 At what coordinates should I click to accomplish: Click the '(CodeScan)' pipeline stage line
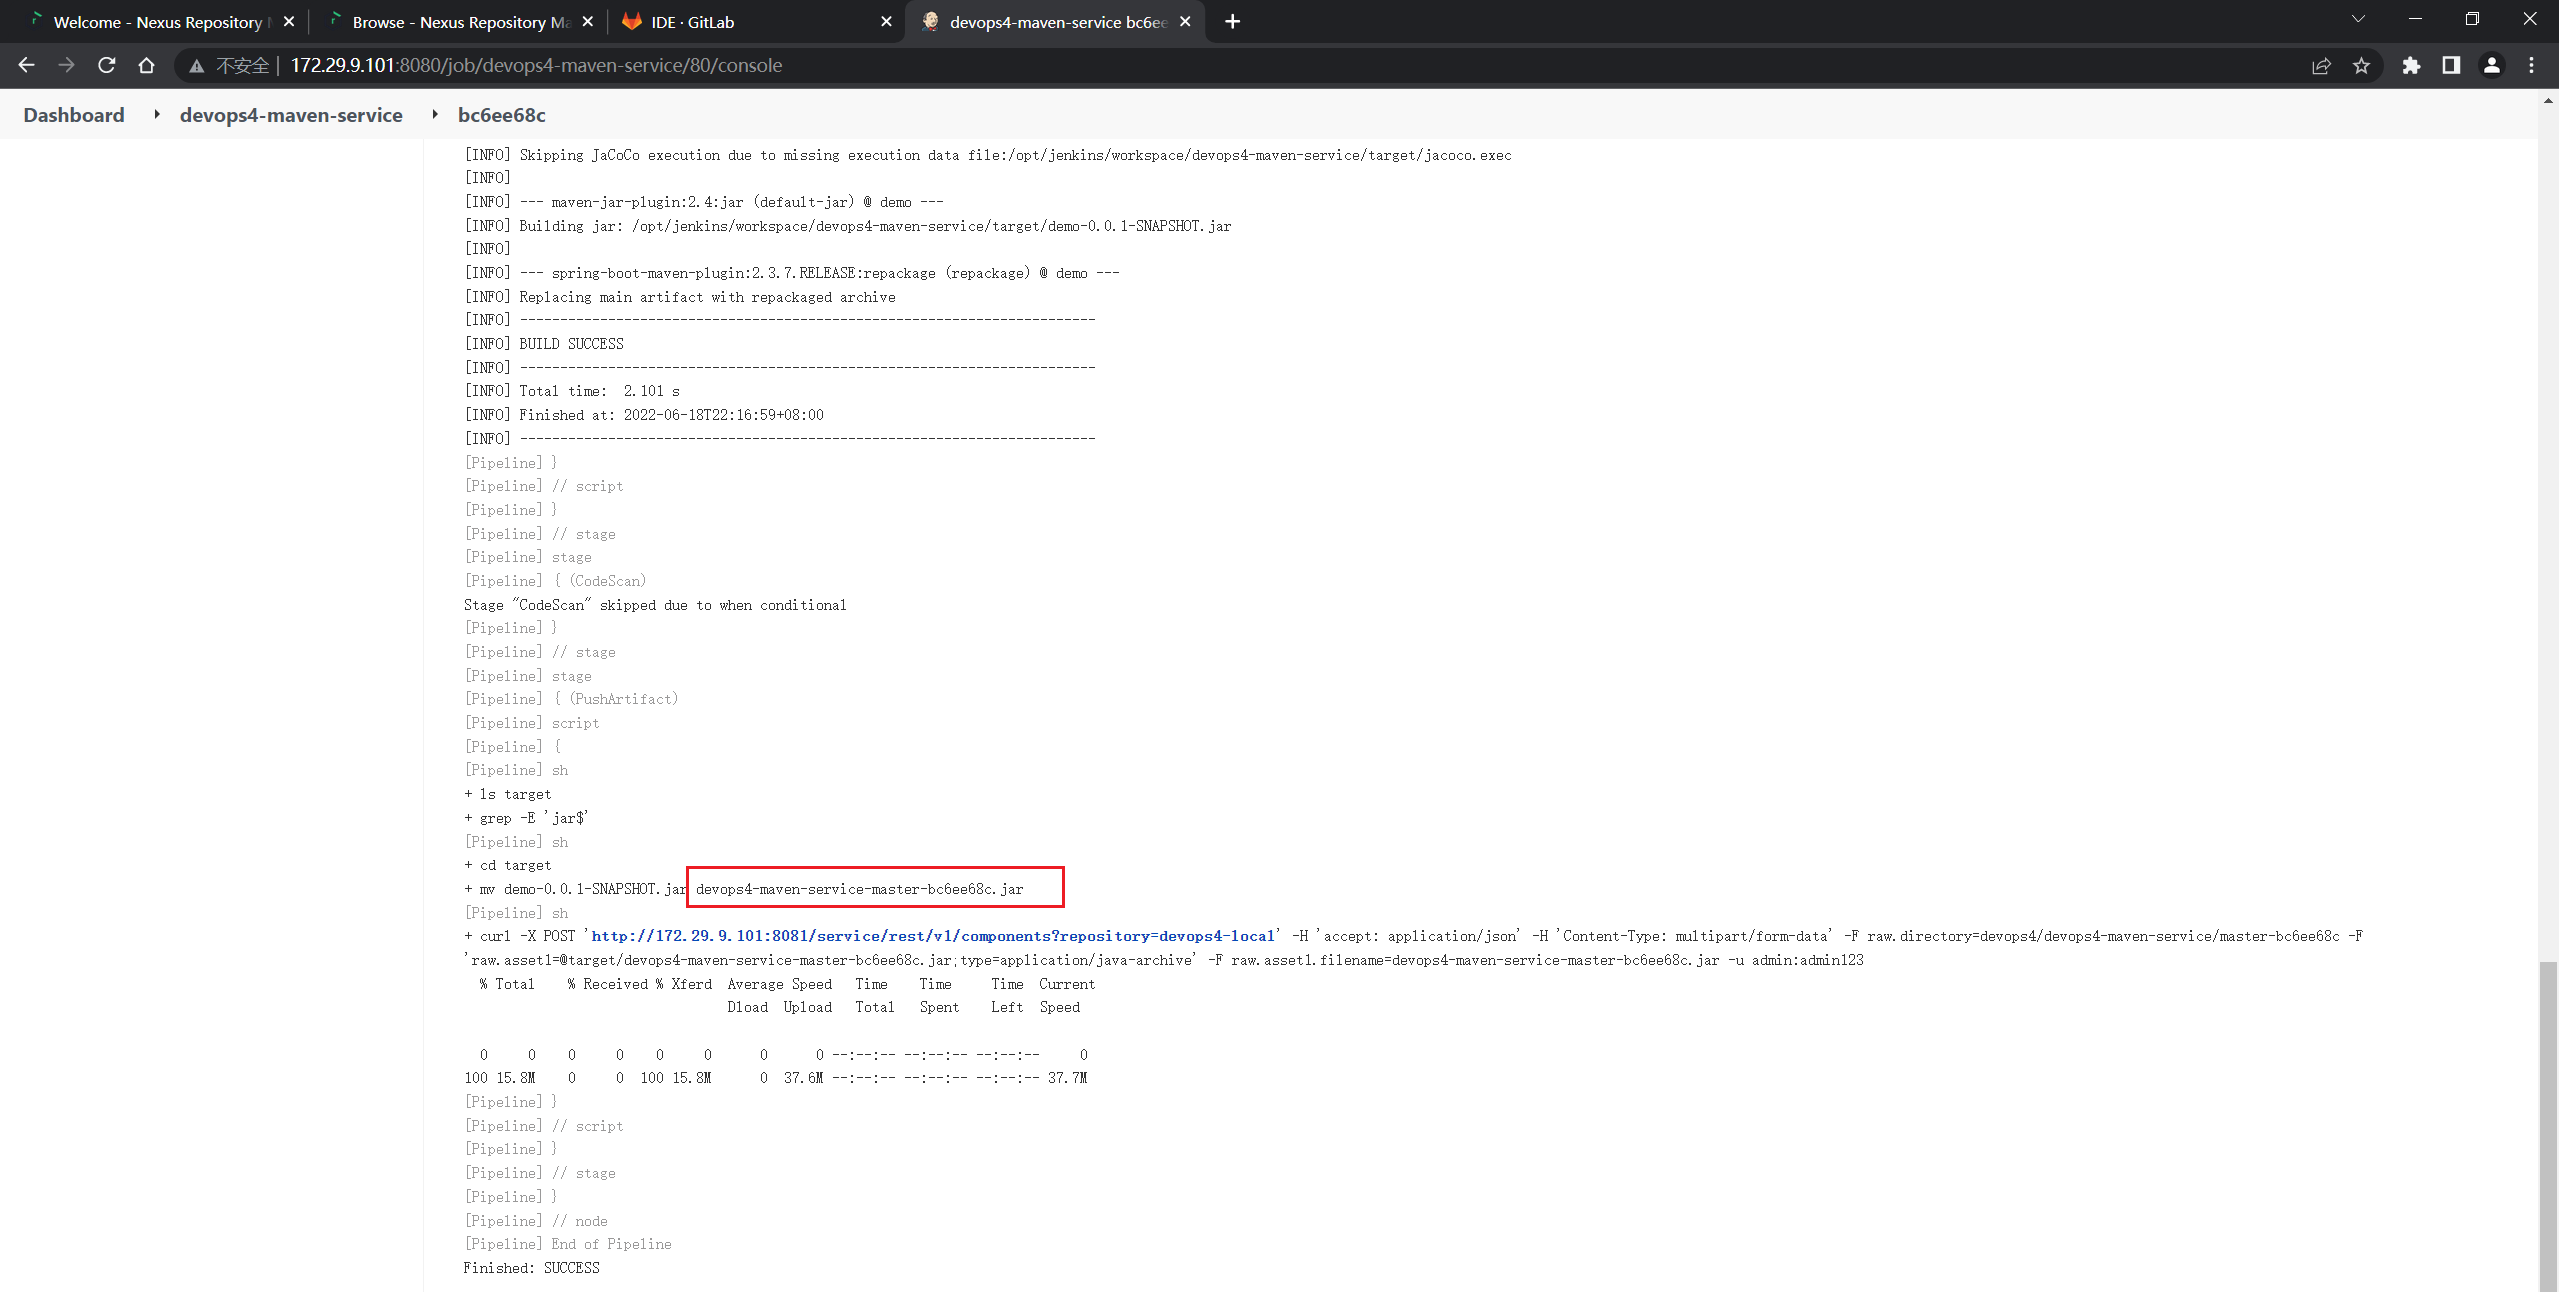click(x=555, y=581)
